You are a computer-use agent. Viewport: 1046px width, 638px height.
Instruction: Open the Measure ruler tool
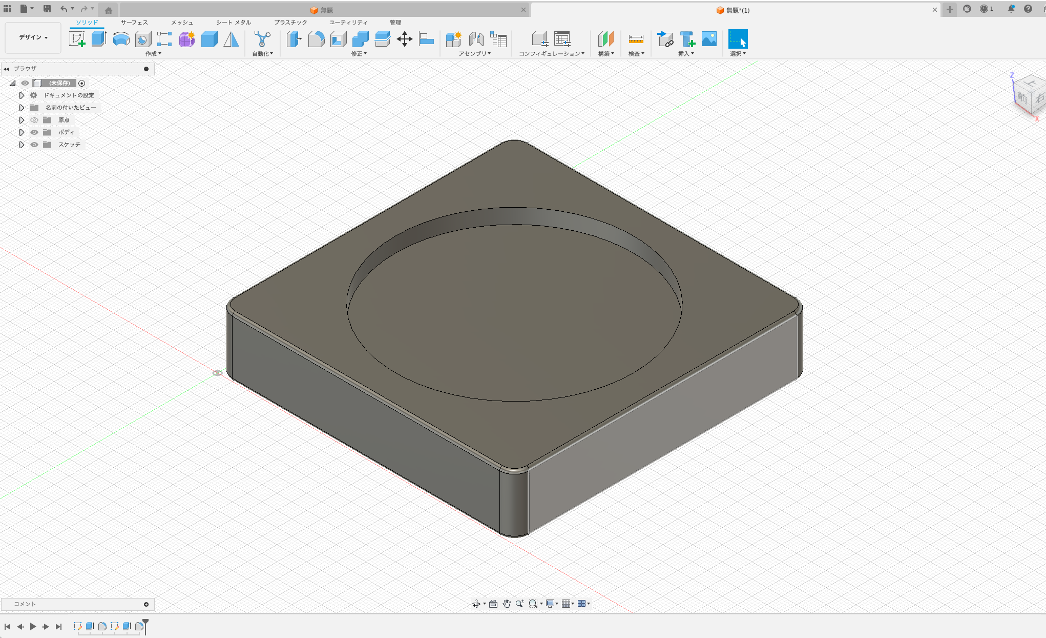(635, 39)
